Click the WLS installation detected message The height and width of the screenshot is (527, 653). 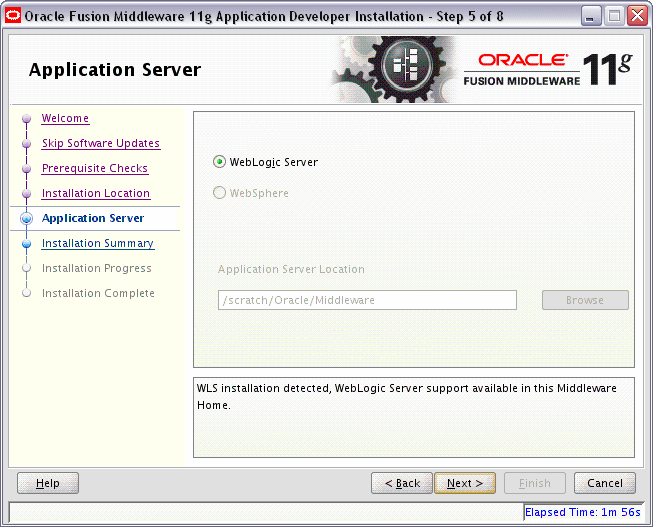point(406,396)
